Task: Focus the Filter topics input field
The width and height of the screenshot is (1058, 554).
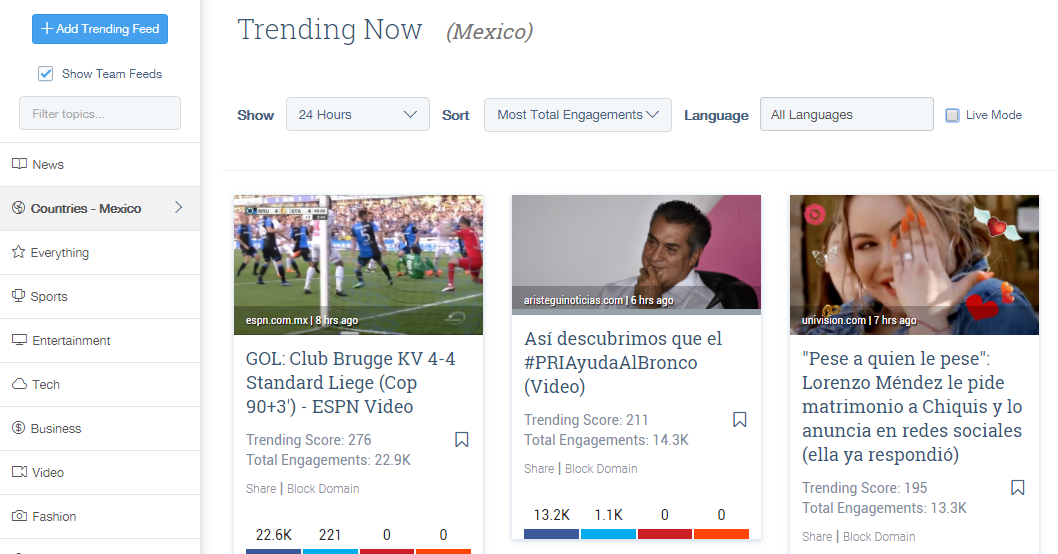Action: coord(100,113)
